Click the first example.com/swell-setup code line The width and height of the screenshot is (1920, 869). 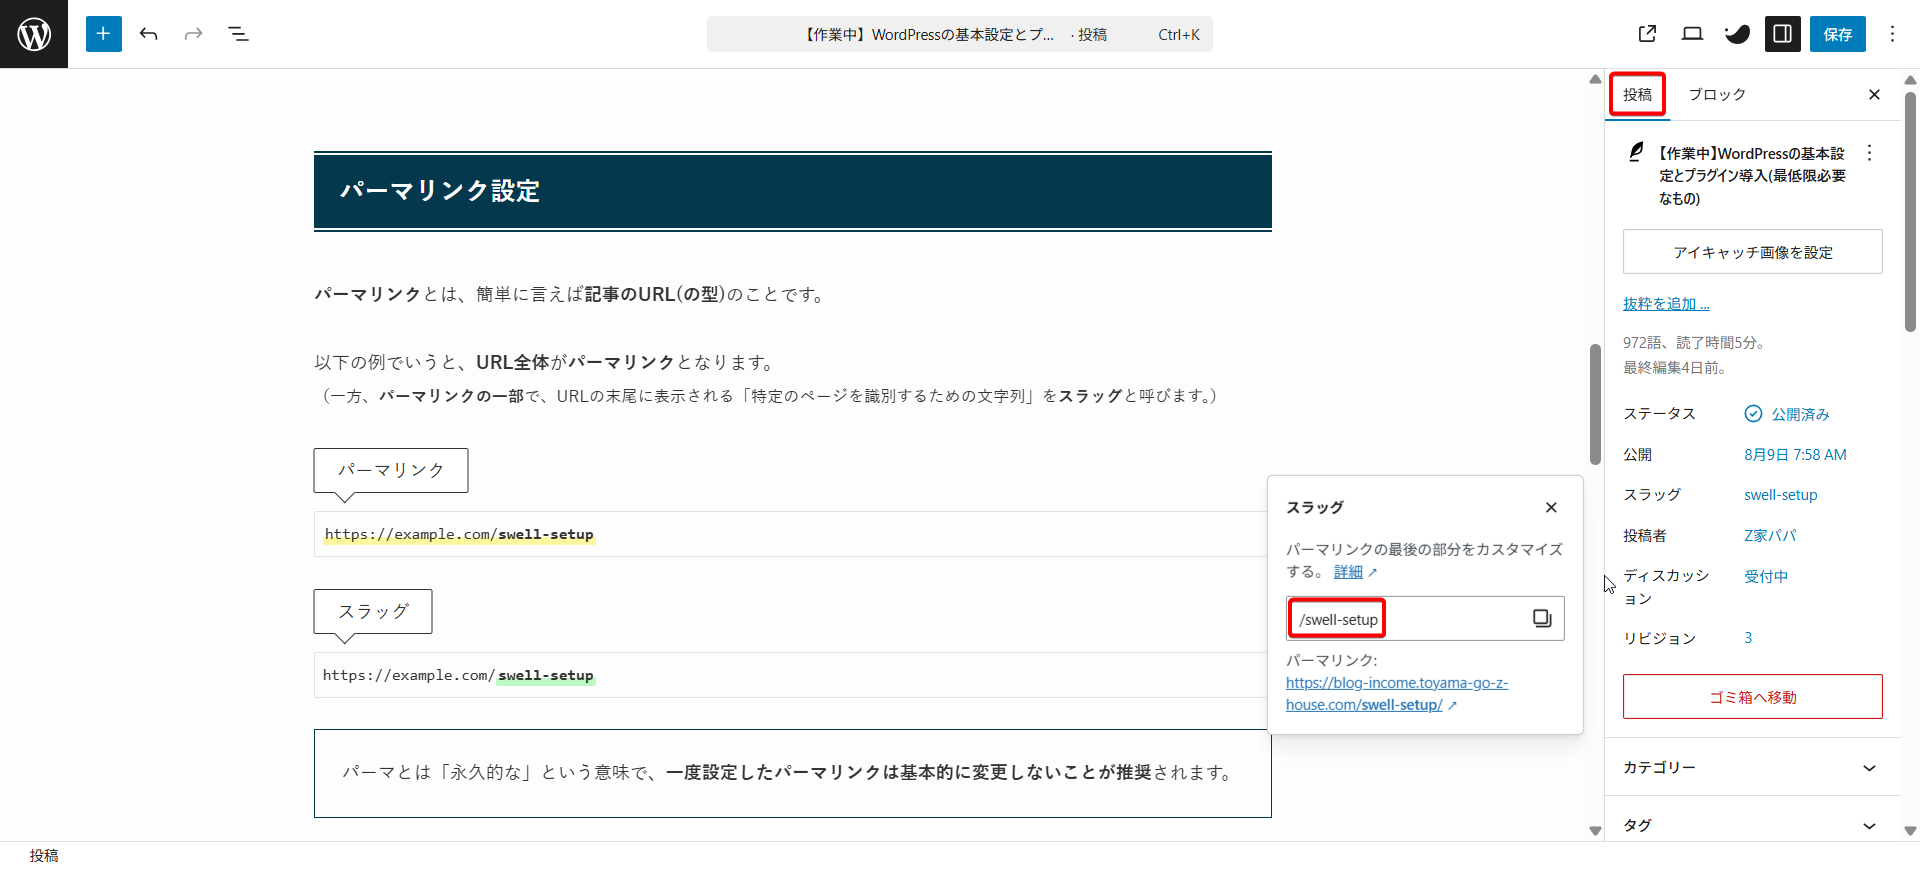[459, 535]
